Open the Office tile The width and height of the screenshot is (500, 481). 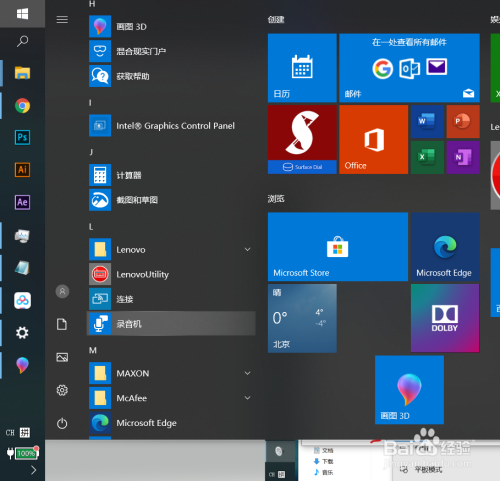click(x=373, y=139)
